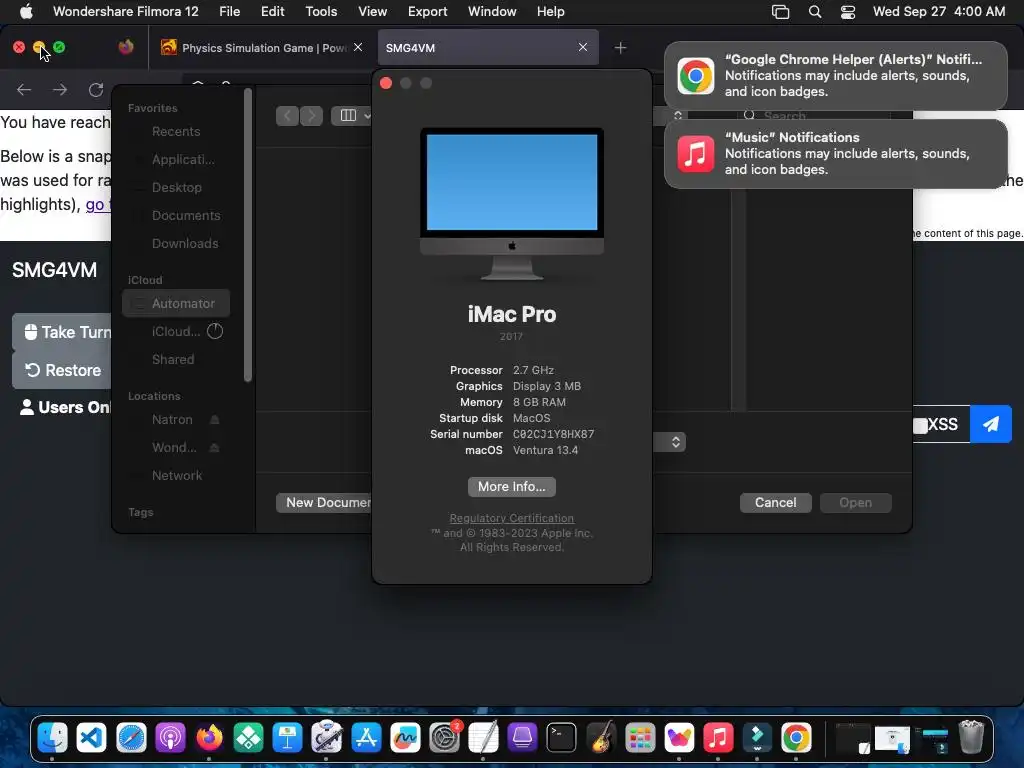Click the Music Notifications banner
Image resolution: width=1024 pixels, height=768 pixels.
tap(835, 153)
